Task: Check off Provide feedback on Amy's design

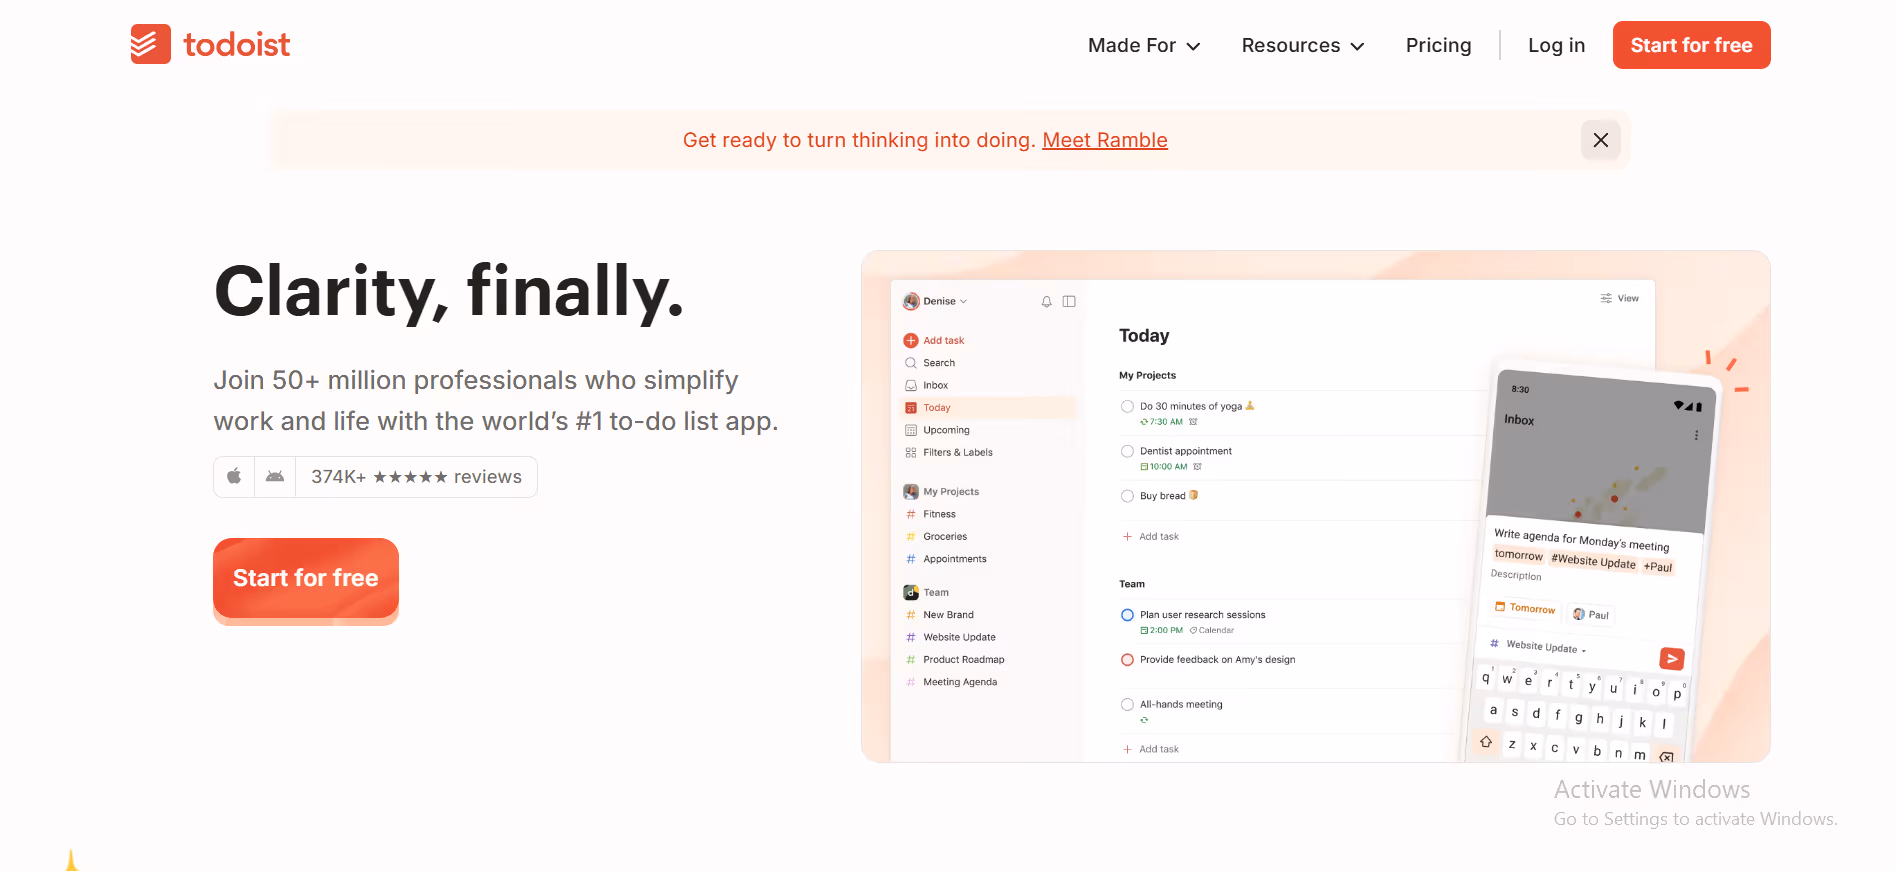Action: pyautogui.click(x=1127, y=660)
